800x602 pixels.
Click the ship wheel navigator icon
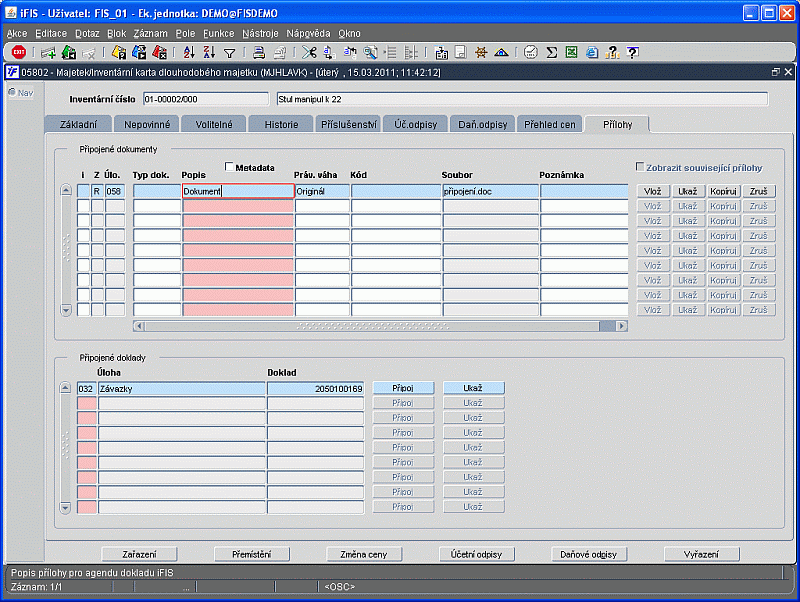coord(481,52)
